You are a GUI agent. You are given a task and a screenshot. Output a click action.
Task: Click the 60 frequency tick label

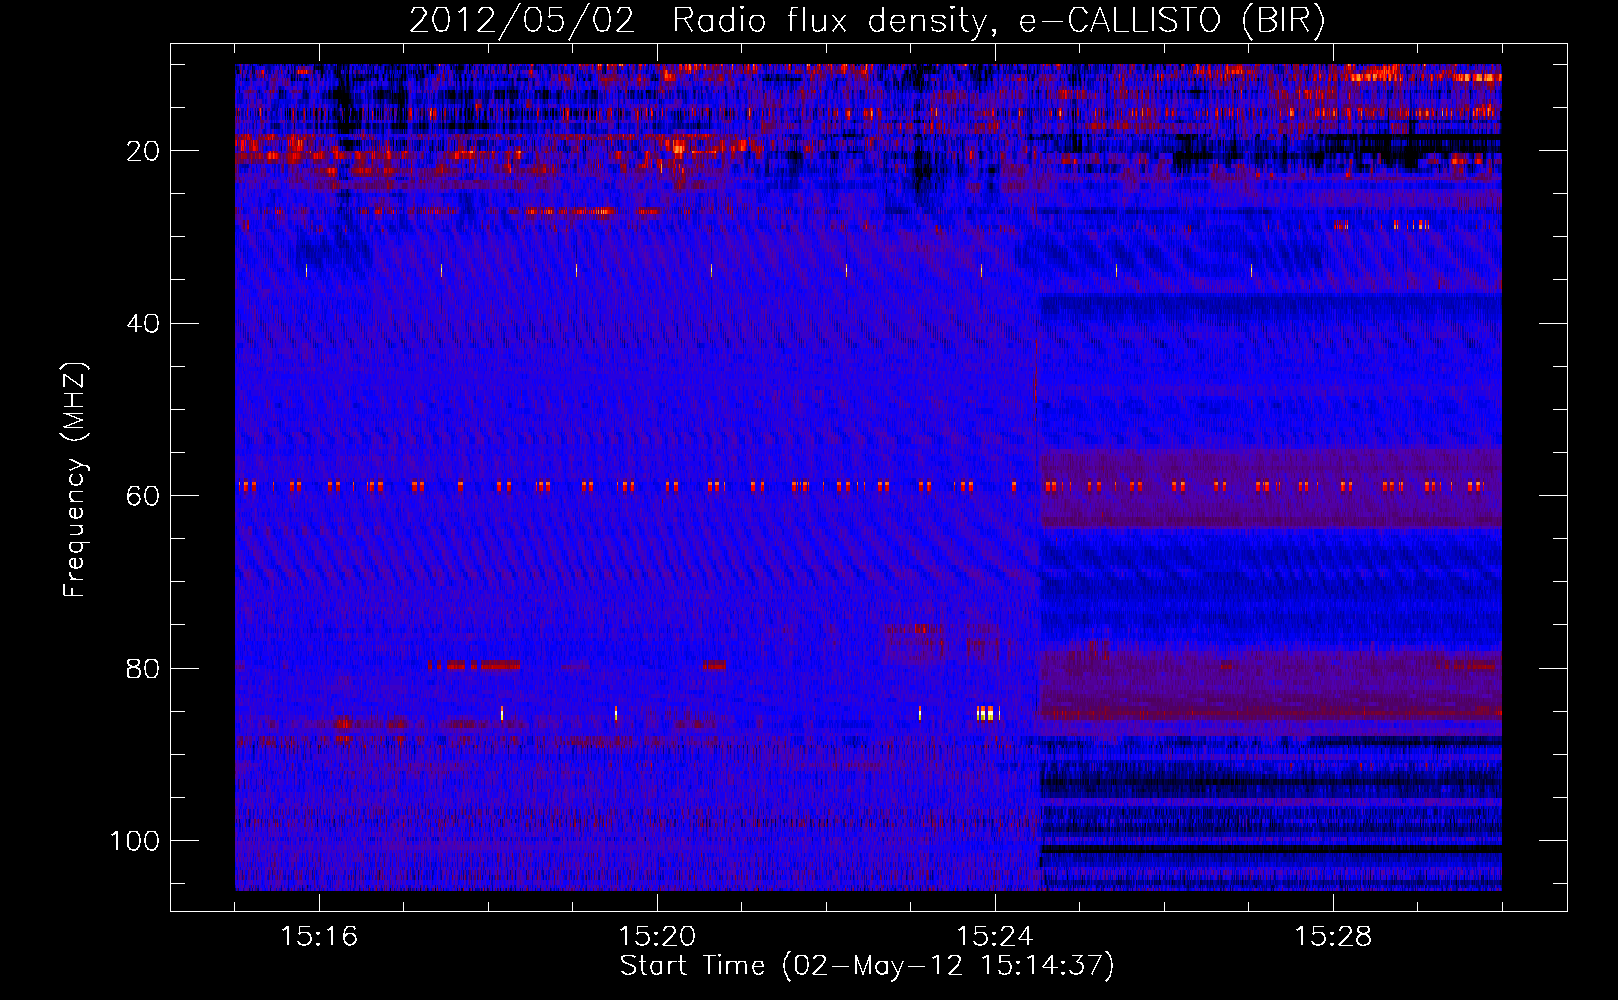[144, 497]
